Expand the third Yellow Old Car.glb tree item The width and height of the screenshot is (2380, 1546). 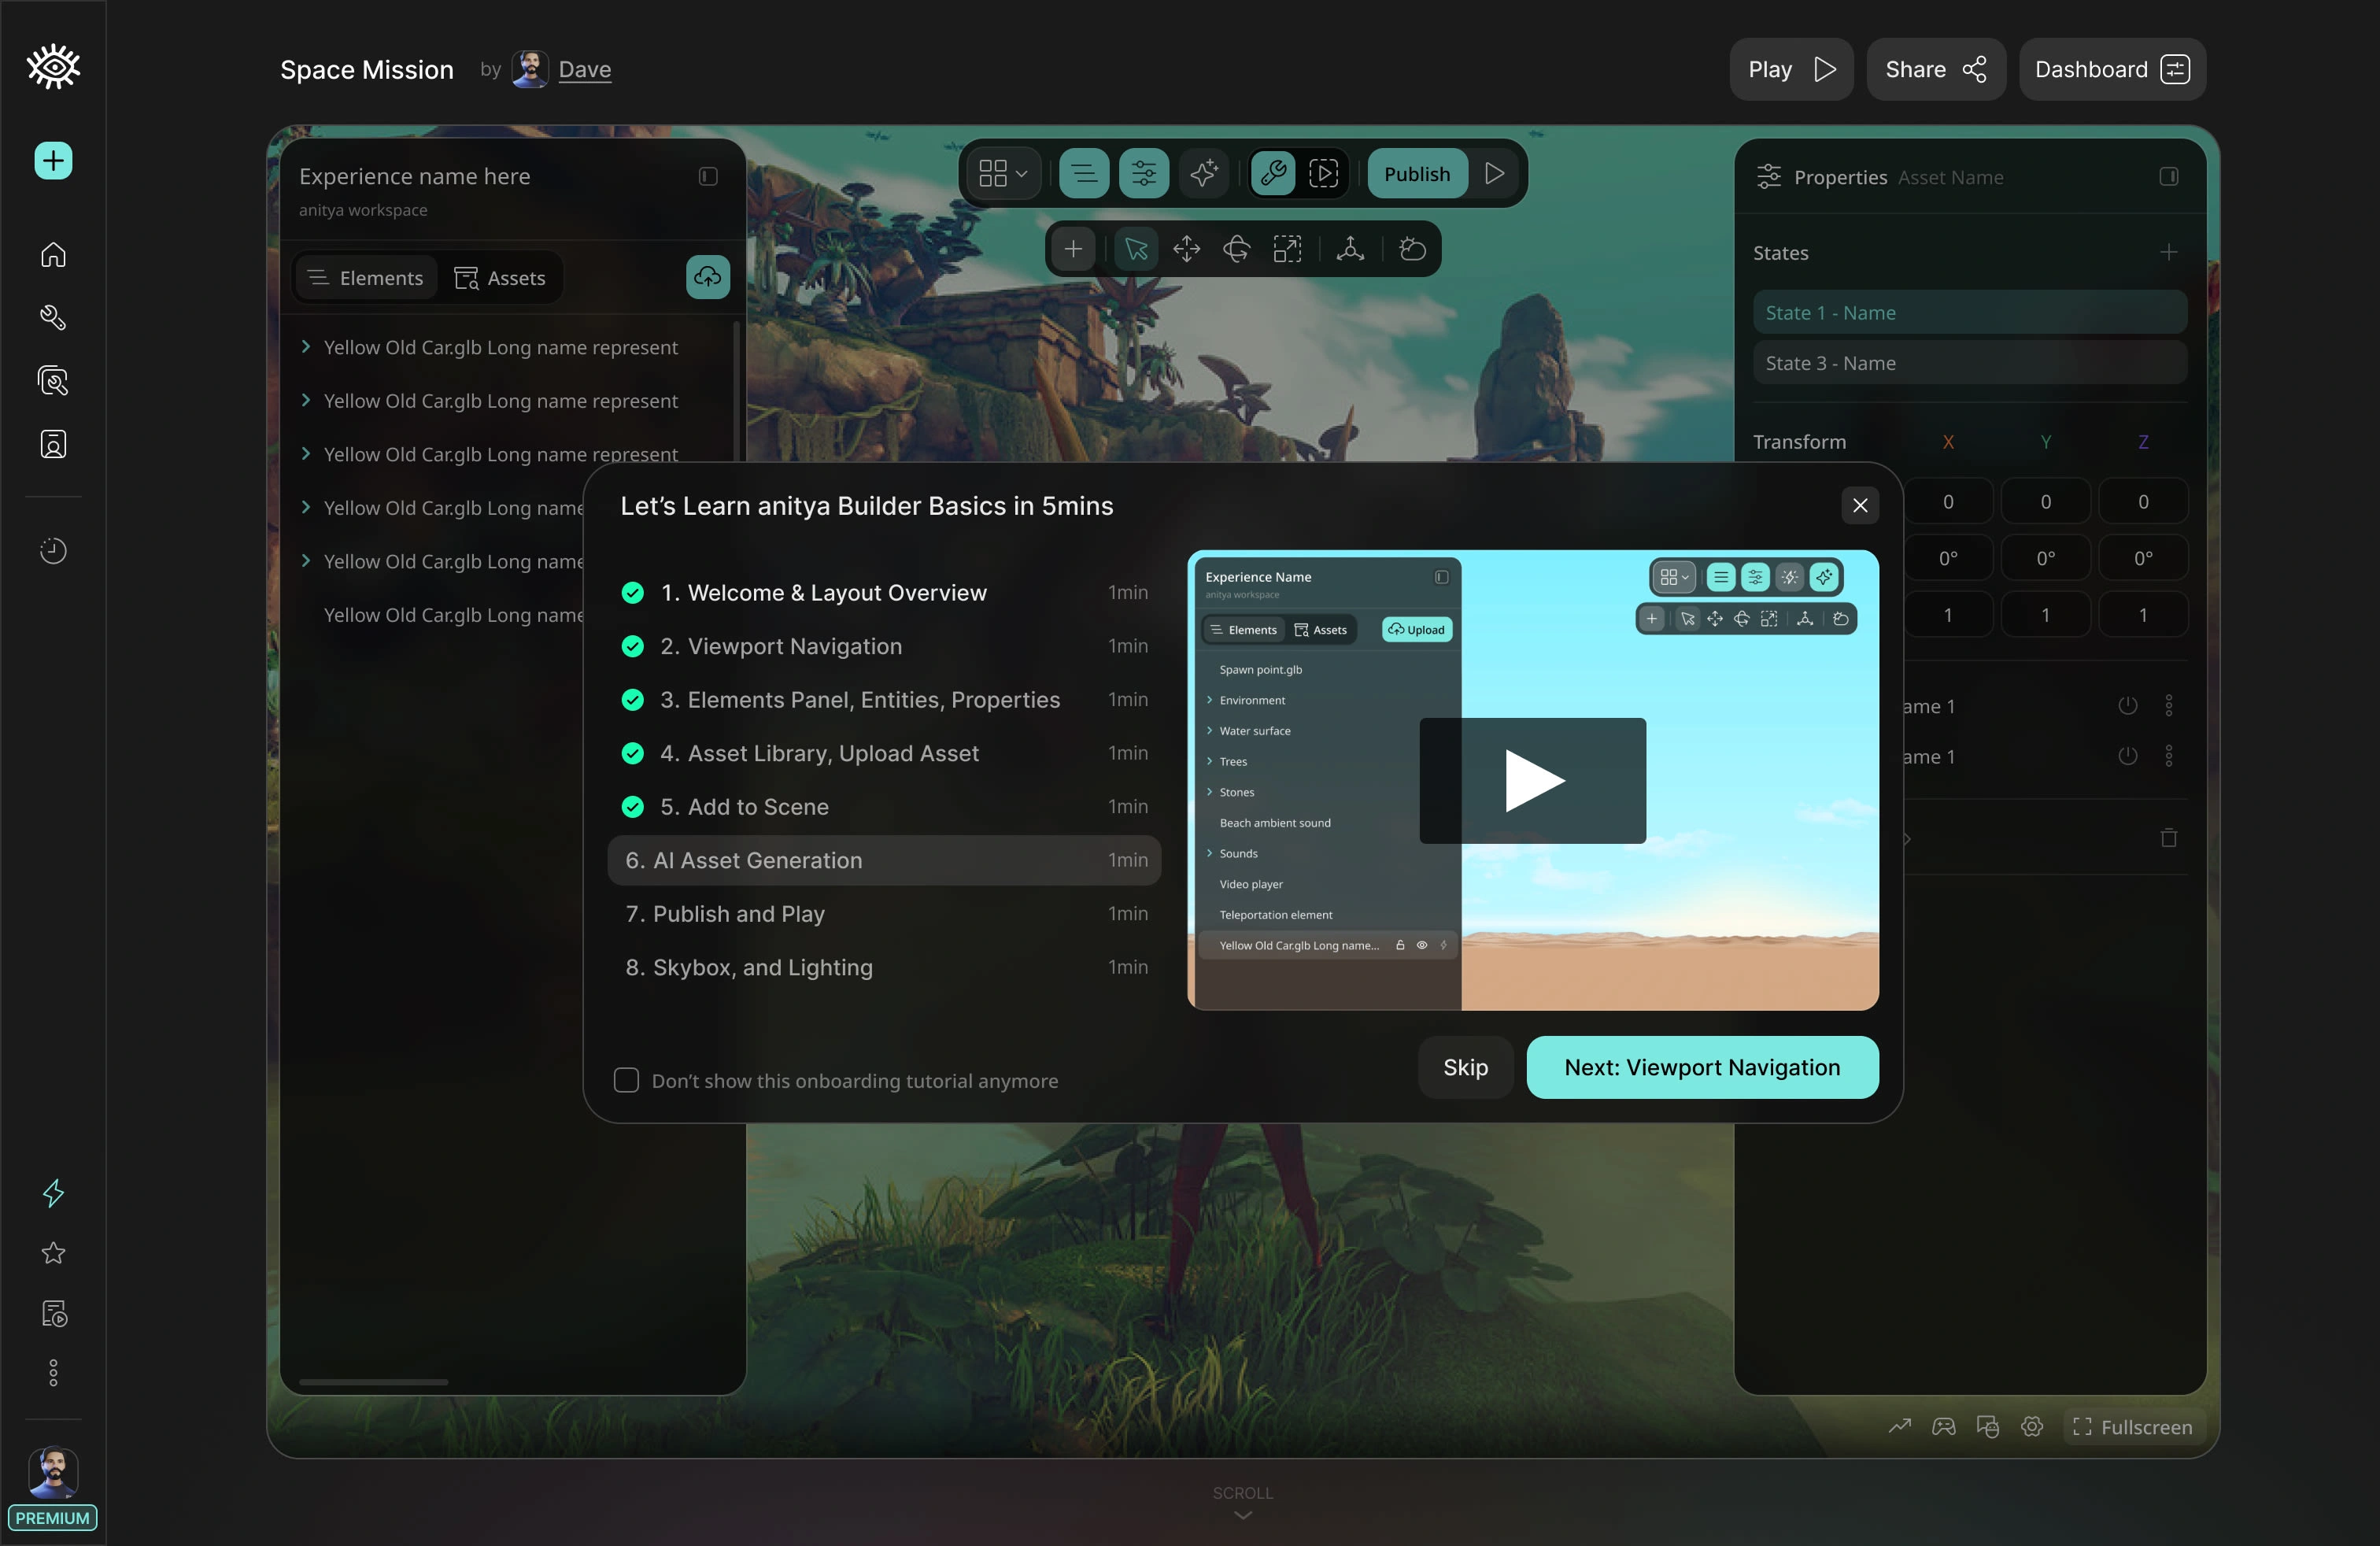[306, 454]
